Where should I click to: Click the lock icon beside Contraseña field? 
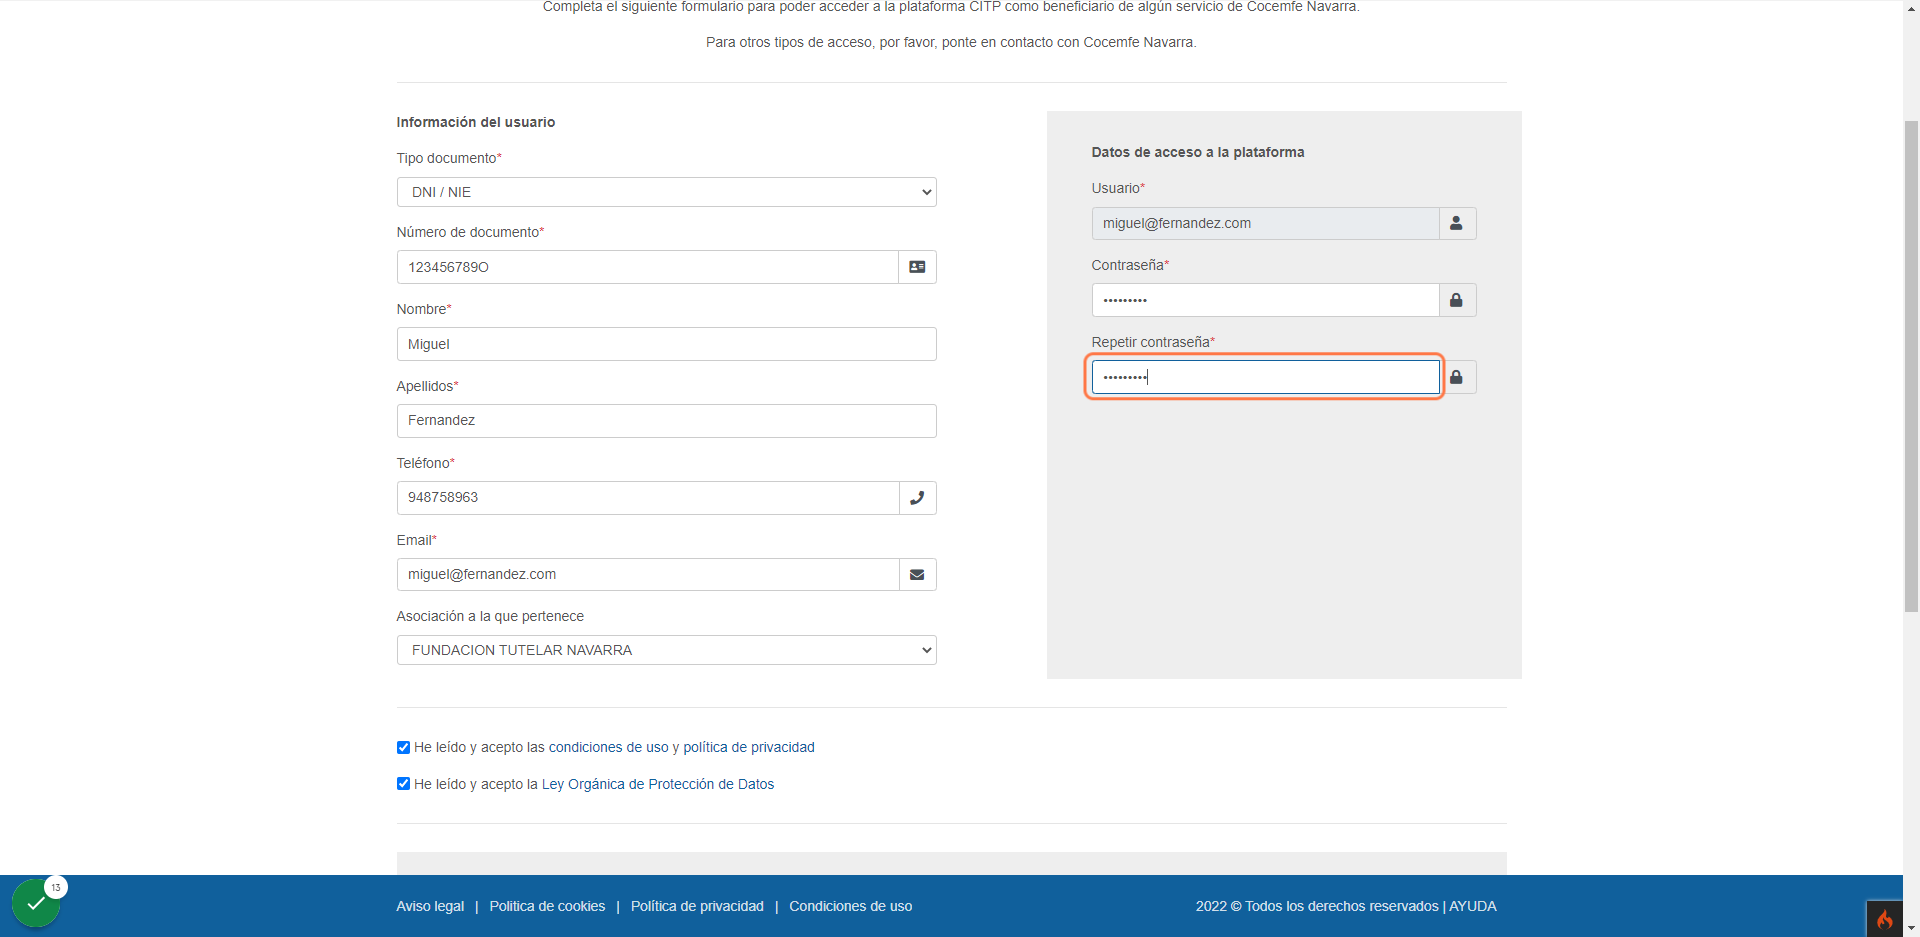1457,300
